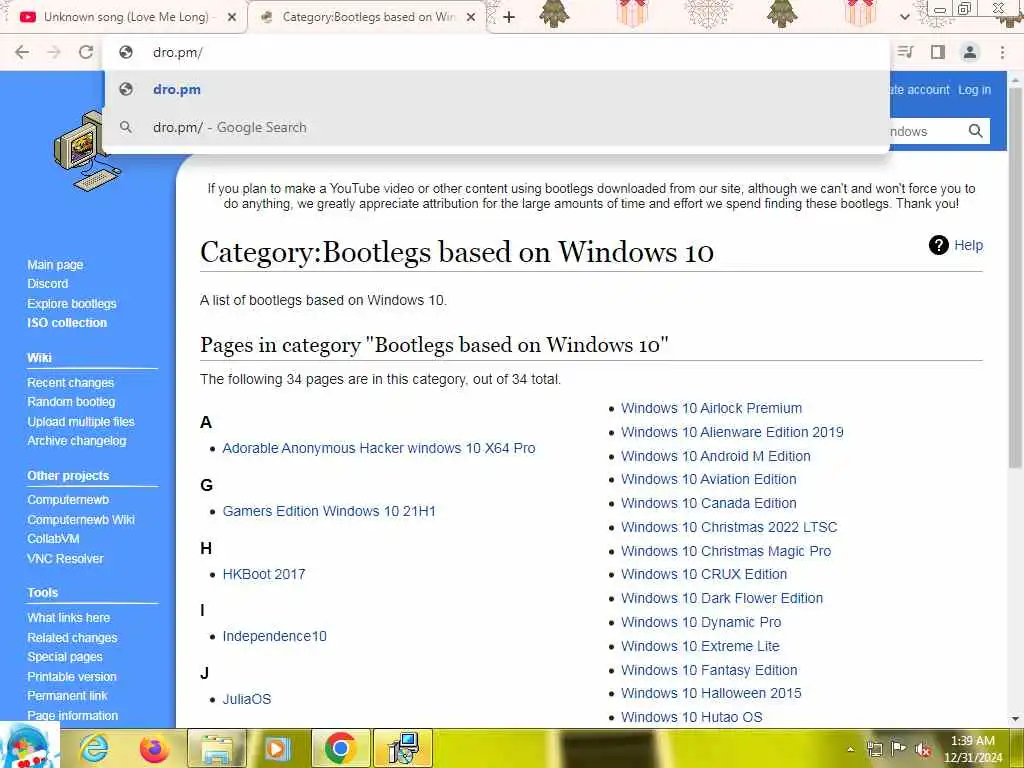Toggle the browser side panel icon
Image resolution: width=1024 pixels, height=768 pixels.
tap(938, 52)
